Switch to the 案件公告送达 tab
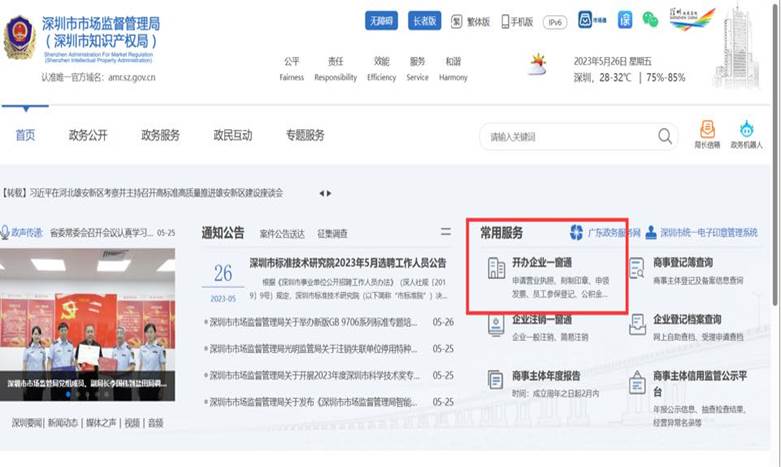 282,233
